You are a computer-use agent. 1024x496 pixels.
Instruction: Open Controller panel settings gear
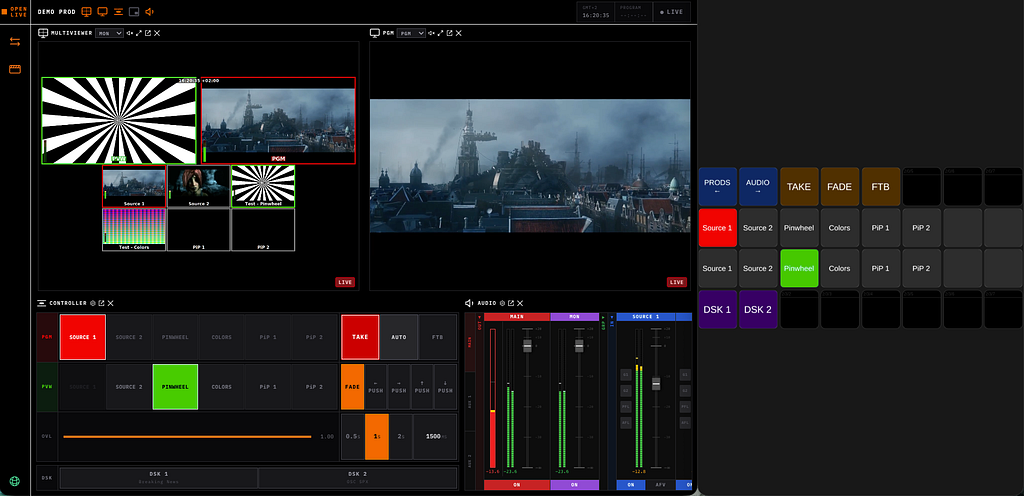click(93, 303)
